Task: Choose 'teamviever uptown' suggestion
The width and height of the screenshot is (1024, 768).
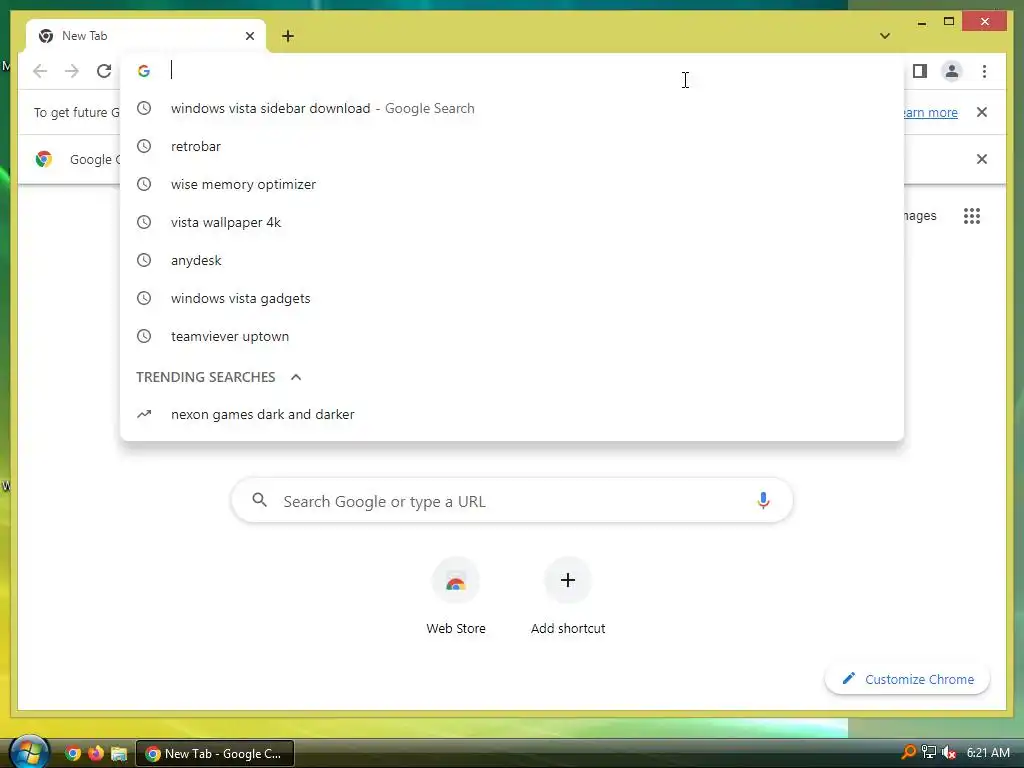Action: [x=512, y=336]
